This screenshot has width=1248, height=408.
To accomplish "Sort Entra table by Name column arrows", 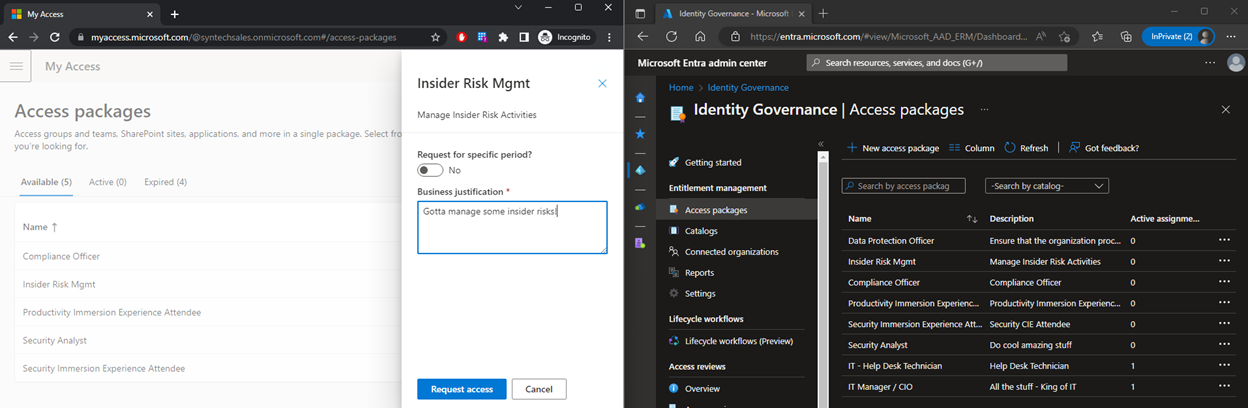I will [972, 218].
